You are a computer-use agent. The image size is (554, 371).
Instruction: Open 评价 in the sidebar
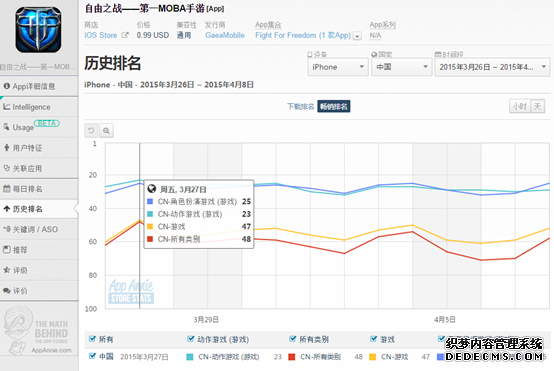coord(39,291)
